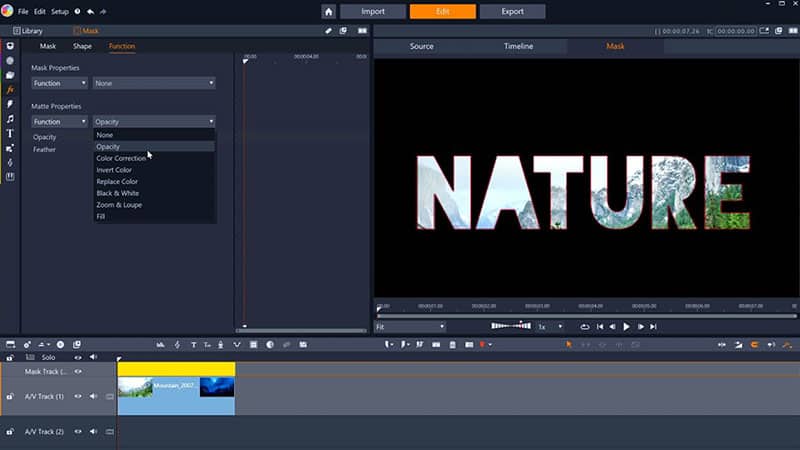The height and width of the screenshot is (450, 800).
Task: Open the music note sound library icon
Action: tap(10, 118)
